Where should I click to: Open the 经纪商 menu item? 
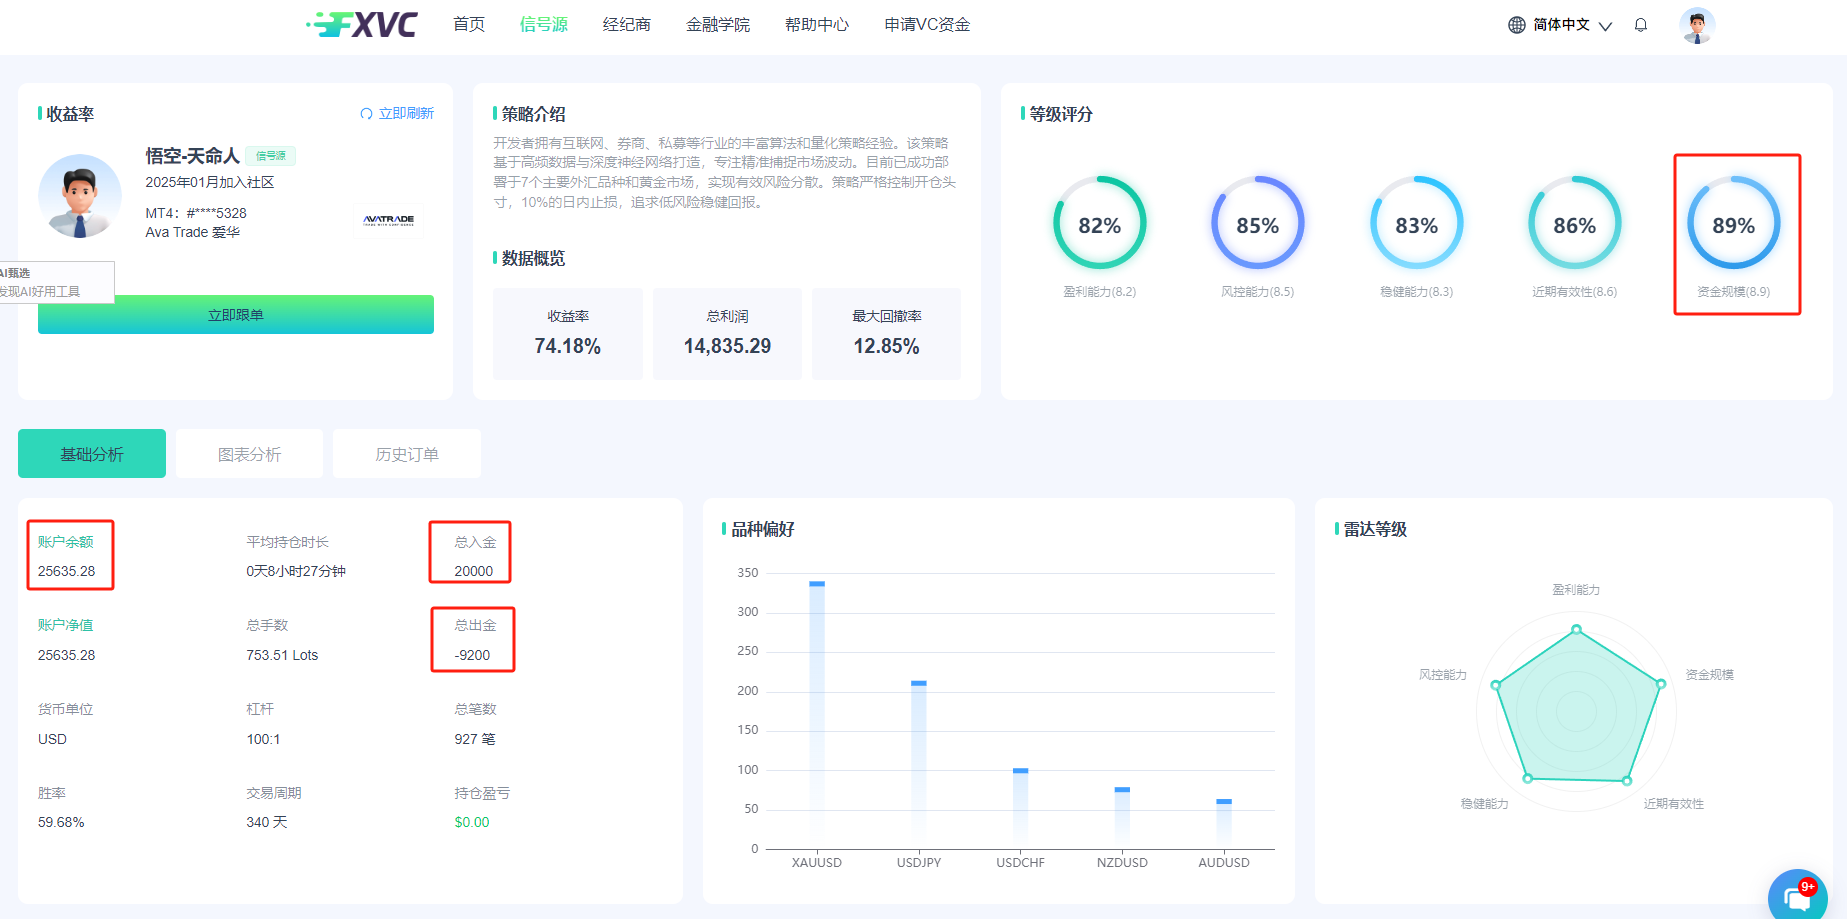tap(627, 25)
